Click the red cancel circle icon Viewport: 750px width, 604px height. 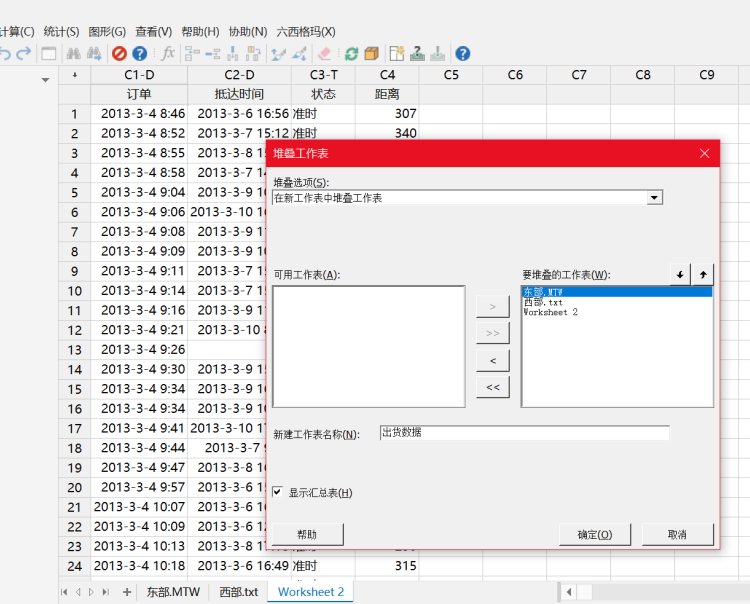tap(119, 54)
